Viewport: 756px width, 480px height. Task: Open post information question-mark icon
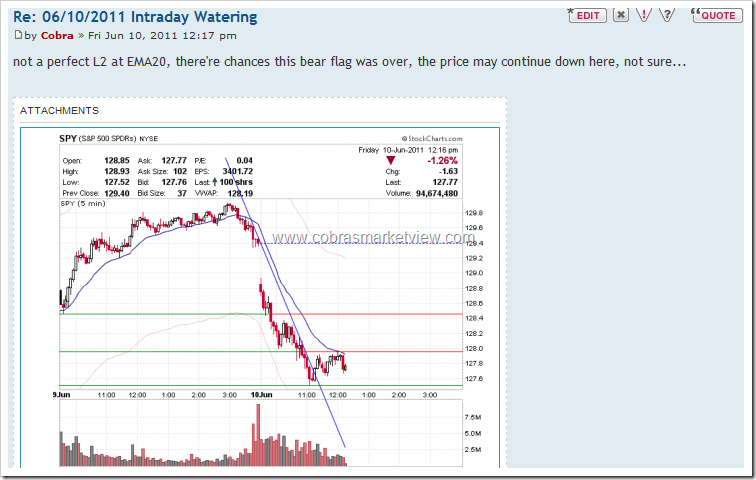click(667, 15)
